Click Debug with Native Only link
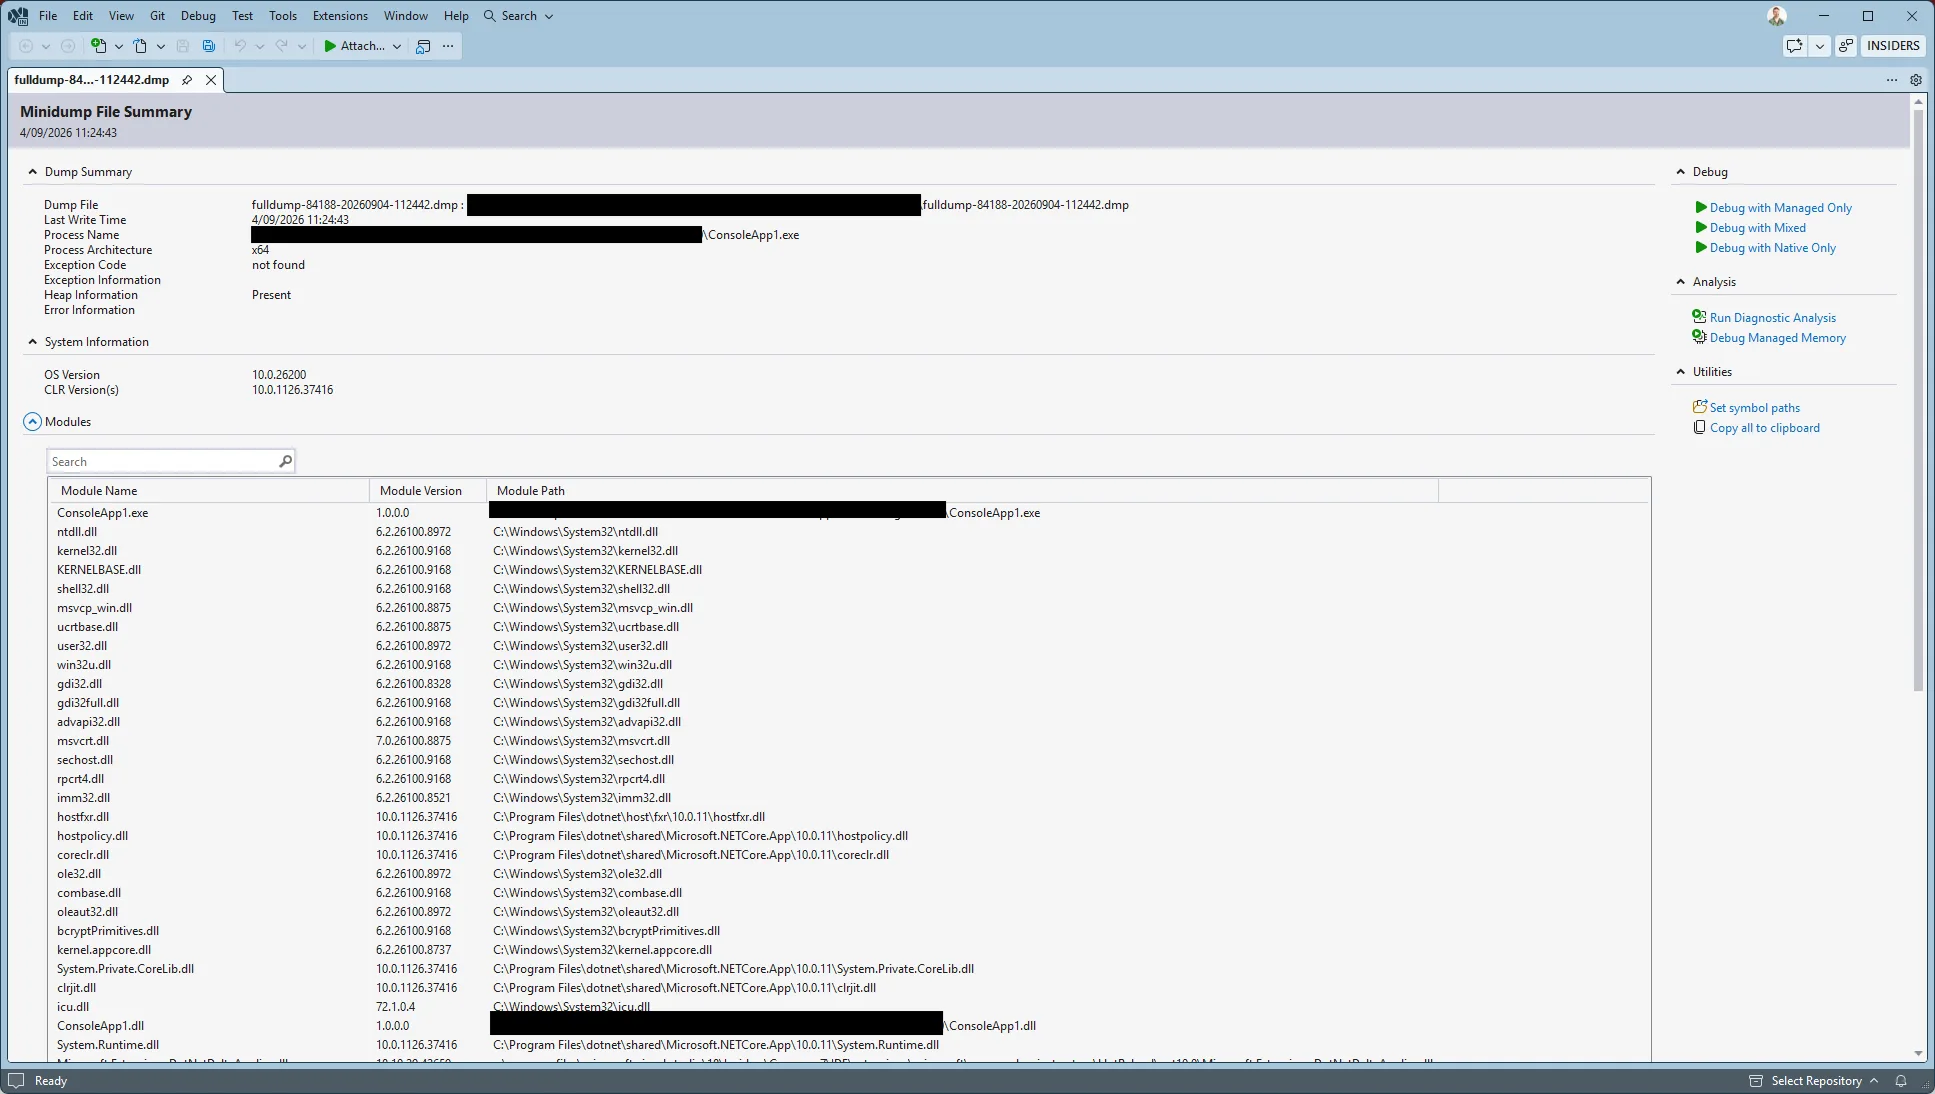1935x1094 pixels. [1772, 248]
